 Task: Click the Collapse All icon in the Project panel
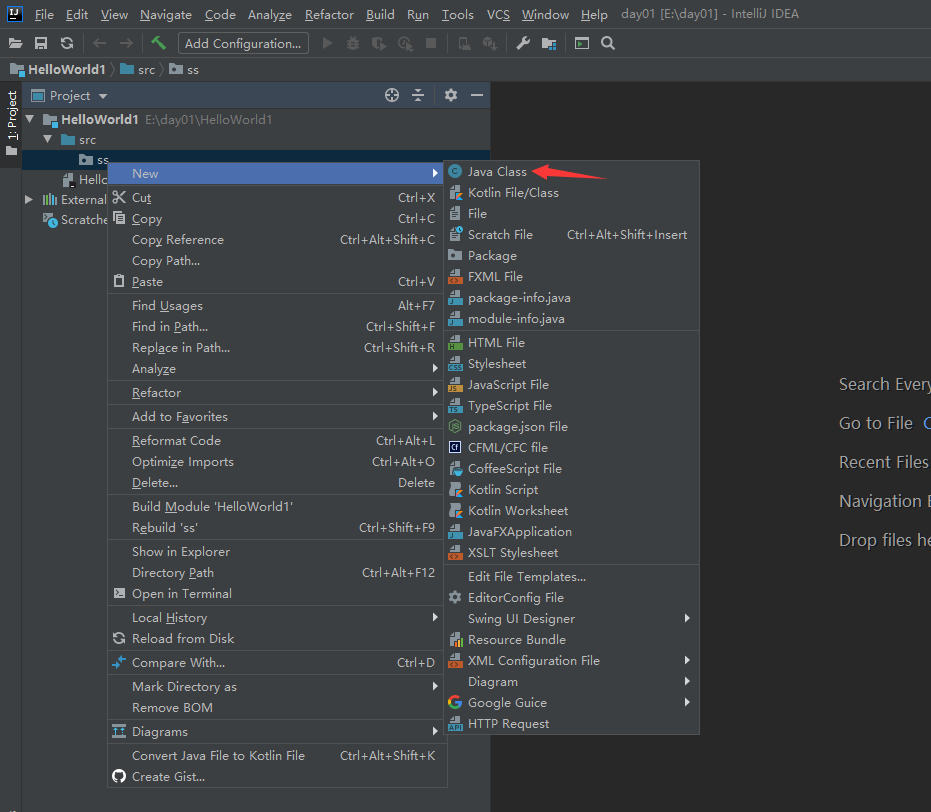coord(418,95)
